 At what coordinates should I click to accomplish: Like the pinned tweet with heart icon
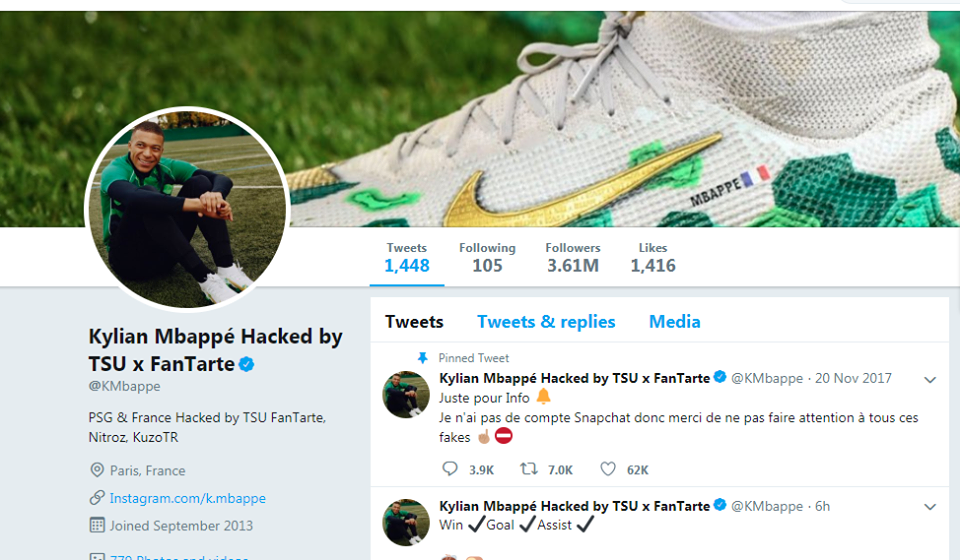point(608,468)
